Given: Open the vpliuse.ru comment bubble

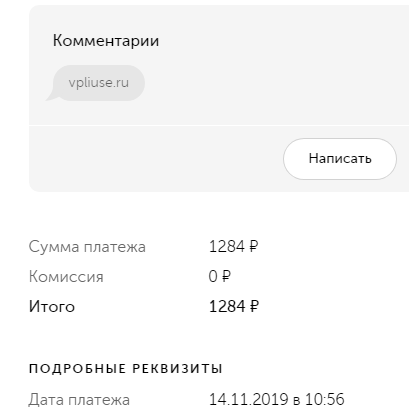Looking at the screenshot, I should pos(99,83).
